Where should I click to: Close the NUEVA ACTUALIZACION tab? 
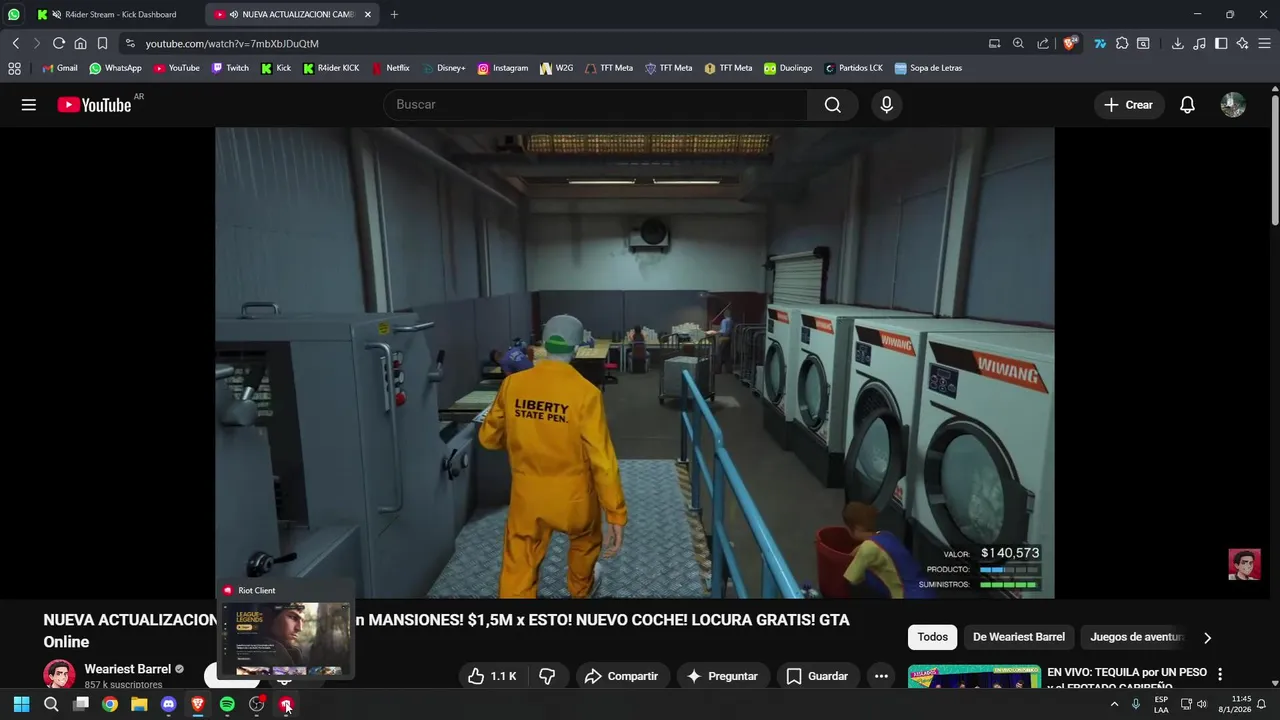pyautogui.click(x=368, y=14)
